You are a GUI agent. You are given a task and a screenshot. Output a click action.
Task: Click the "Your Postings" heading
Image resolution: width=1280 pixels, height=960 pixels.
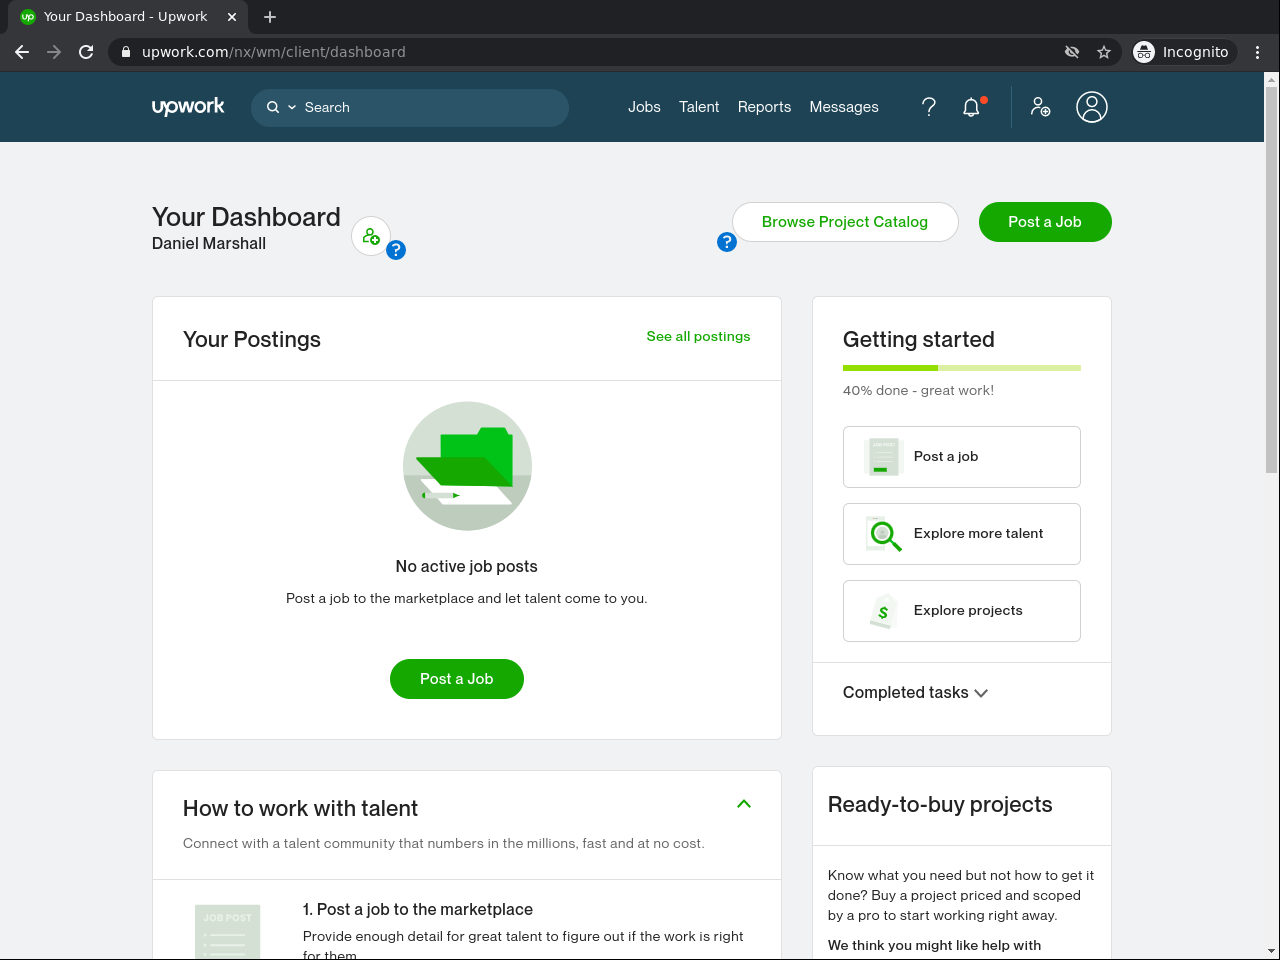[x=252, y=339]
